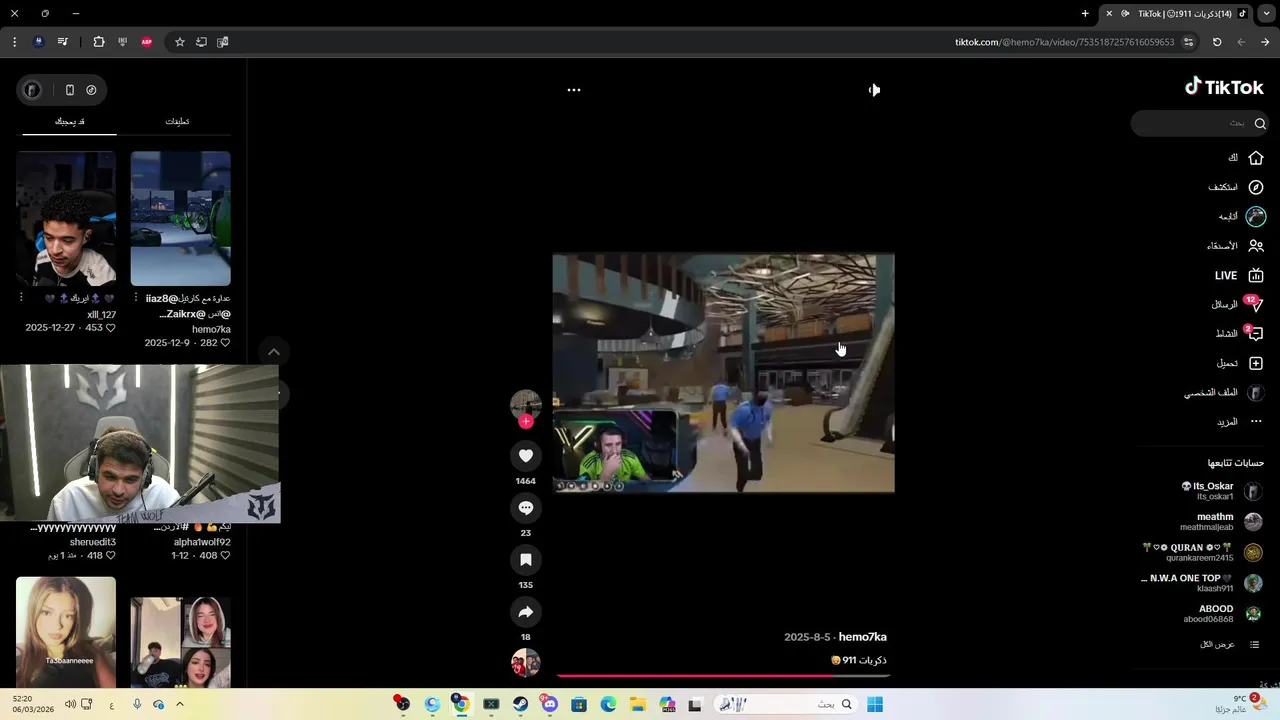Open the Explore compass icon in sidebar
This screenshot has width=1280, height=720.
tap(1256, 187)
